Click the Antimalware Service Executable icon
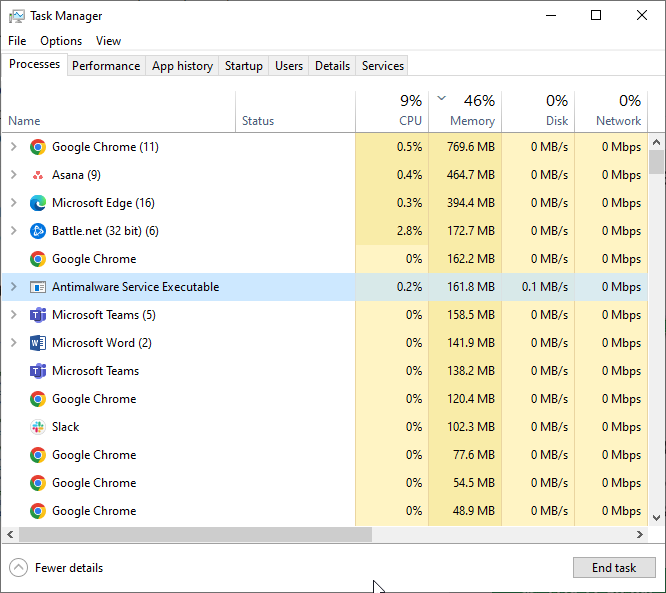The height and width of the screenshot is (593, 666). pos(38,287)
